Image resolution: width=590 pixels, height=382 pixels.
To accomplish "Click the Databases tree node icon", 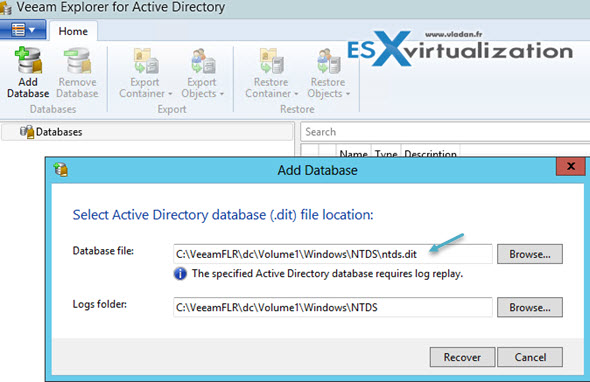I will pyautogui.click(x=27, y=132).
